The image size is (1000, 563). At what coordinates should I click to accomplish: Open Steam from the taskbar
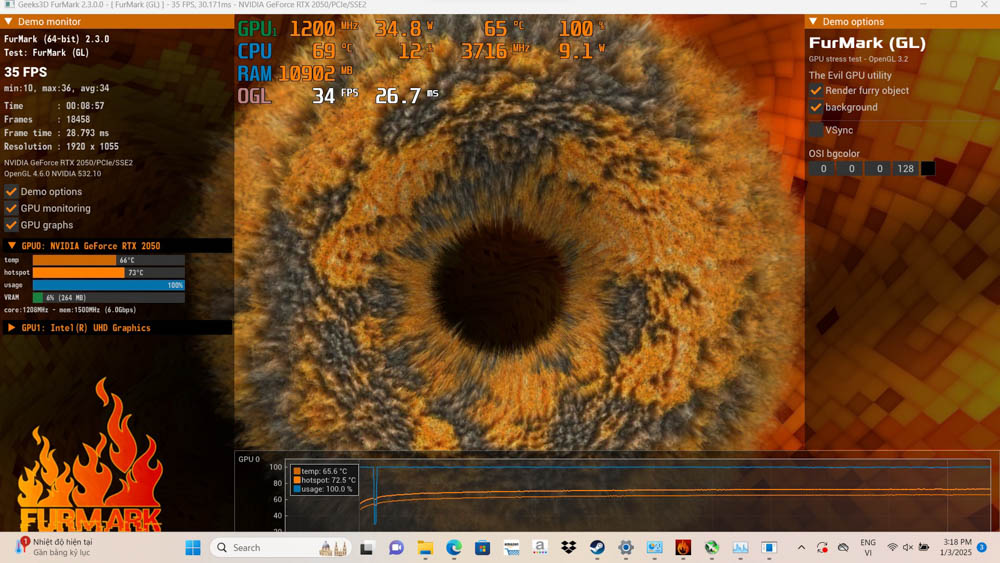click(597, 548)
